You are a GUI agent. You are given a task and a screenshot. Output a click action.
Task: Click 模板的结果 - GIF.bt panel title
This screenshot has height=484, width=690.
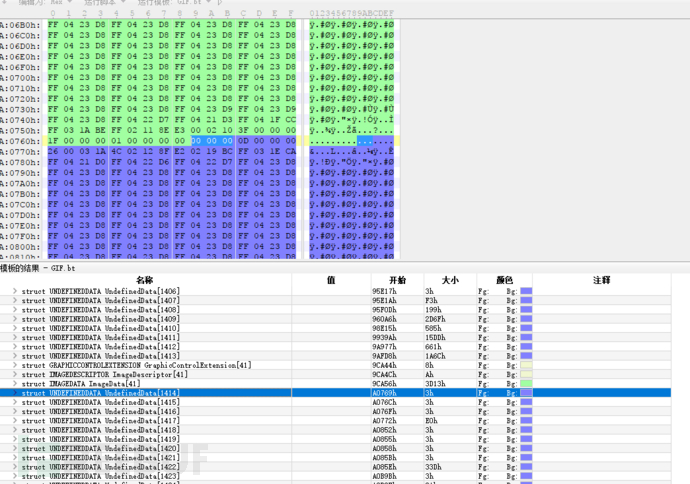pos(38,268)
